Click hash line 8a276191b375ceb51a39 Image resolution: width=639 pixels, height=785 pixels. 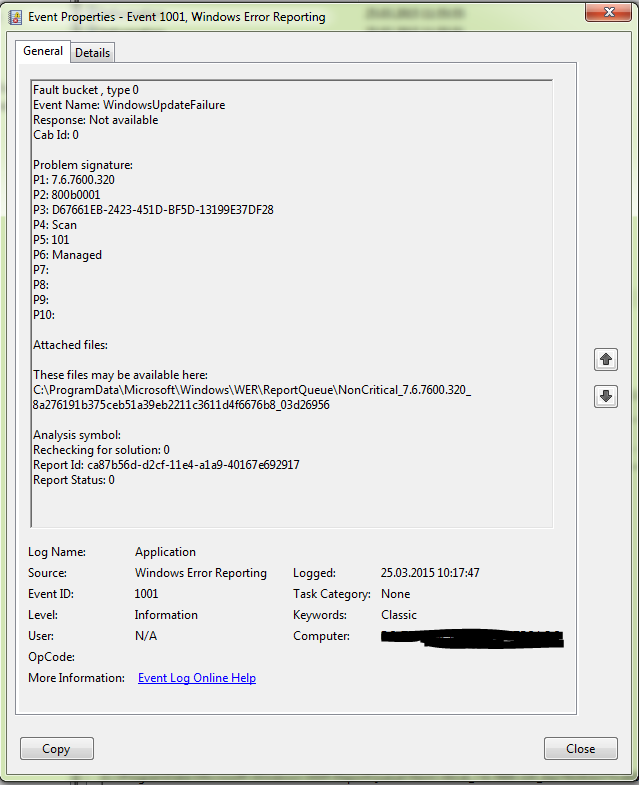pyautogui.click(x=181, y=405)
